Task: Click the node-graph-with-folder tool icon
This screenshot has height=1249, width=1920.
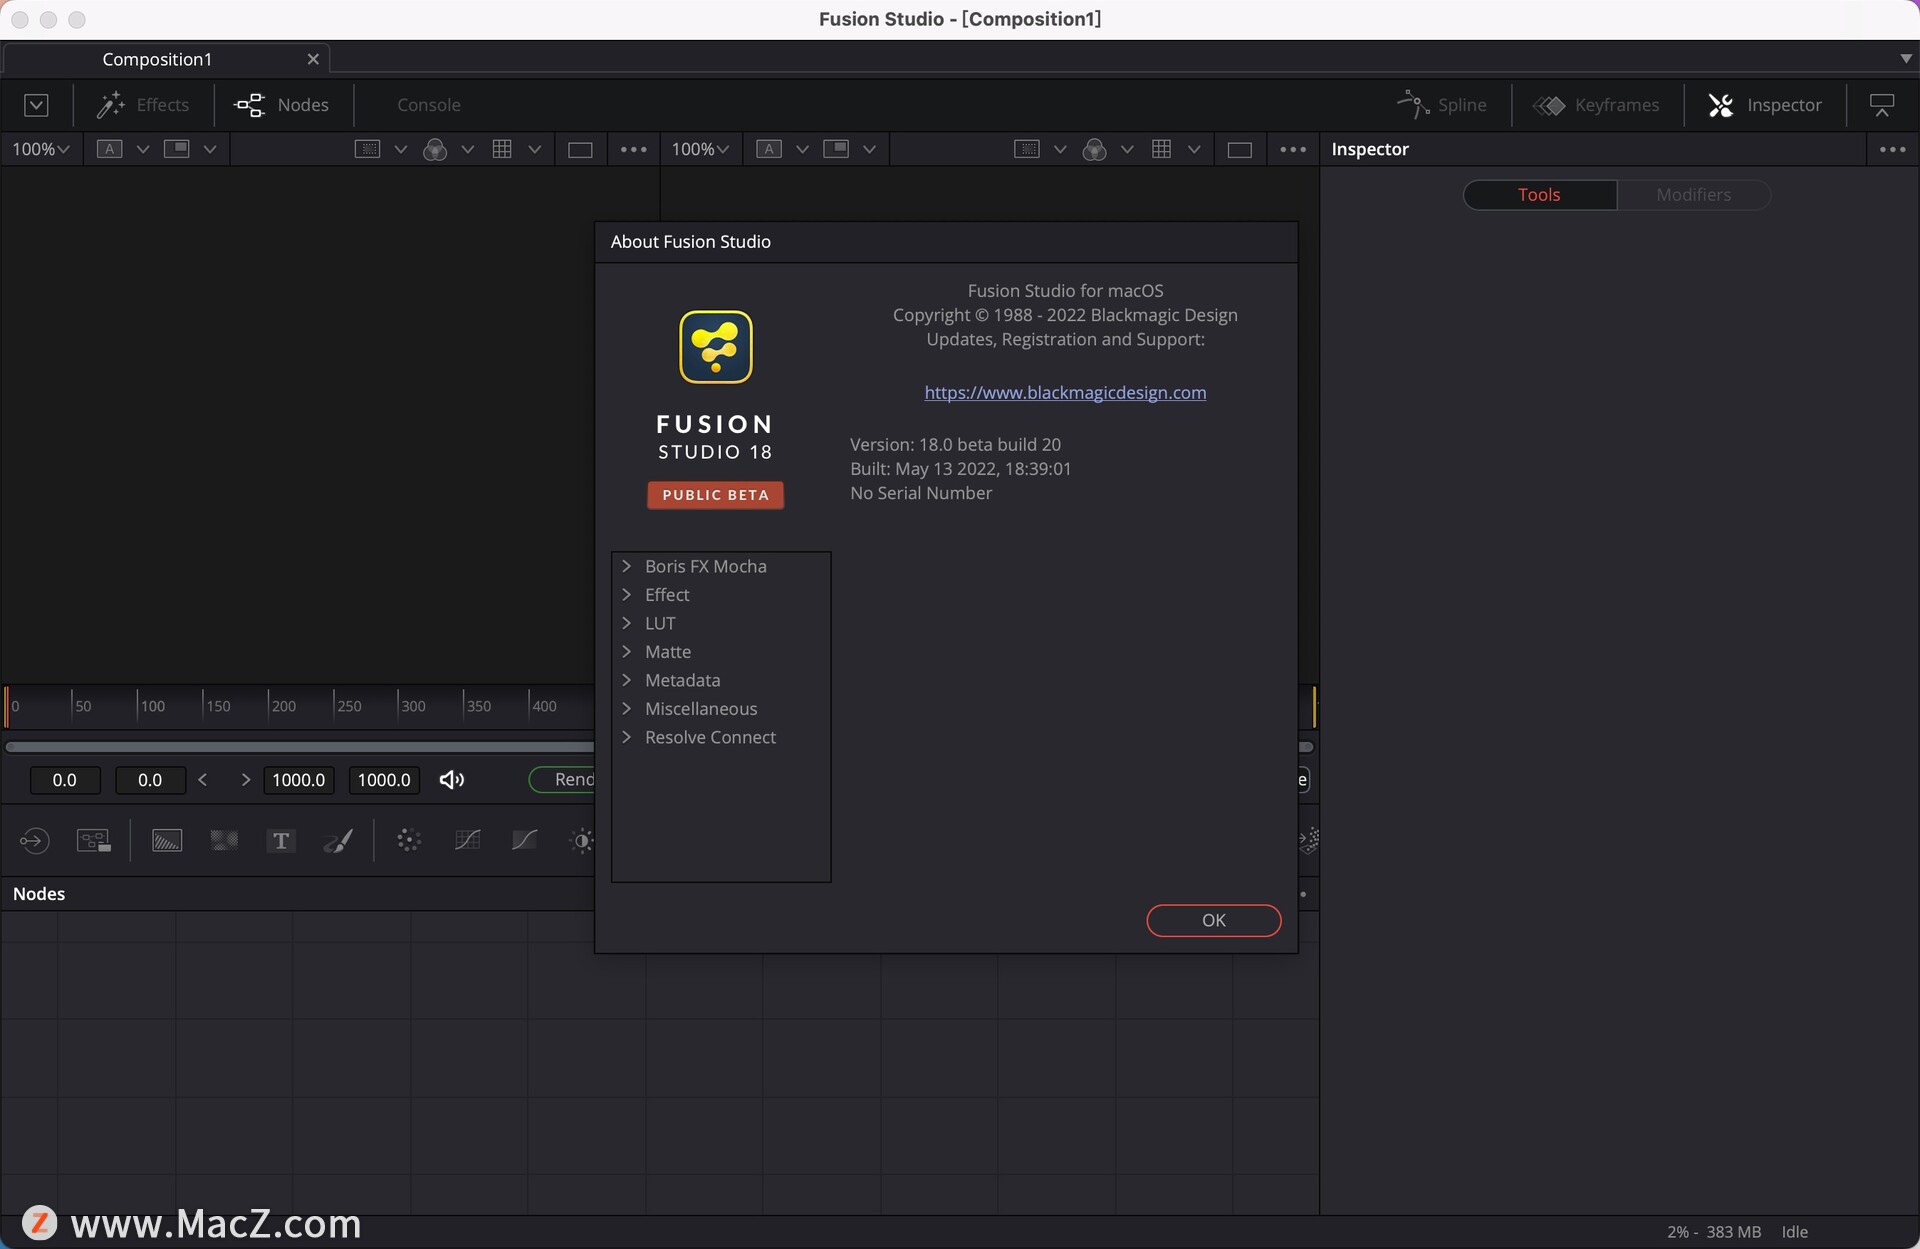Action: (93, 840)
